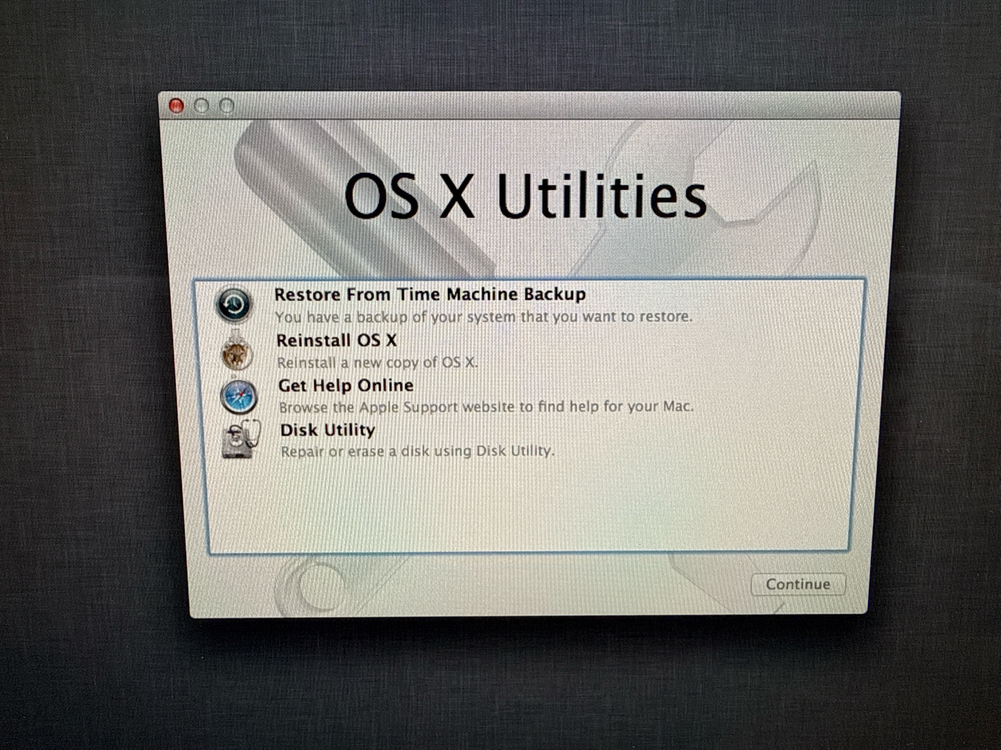Choose the Disk Utility stethoscope icon
Viewport: 1001px width, 750px height.
click(x=241, y=440)
